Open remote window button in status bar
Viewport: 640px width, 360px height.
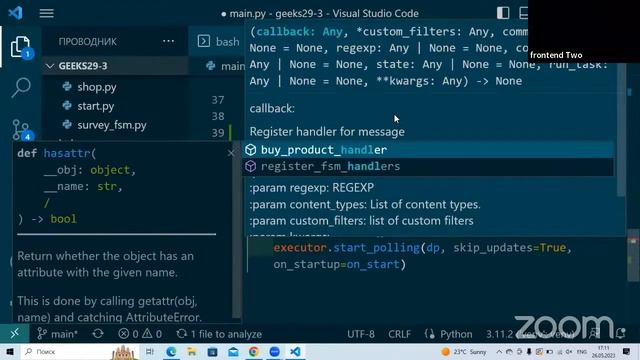15,334
